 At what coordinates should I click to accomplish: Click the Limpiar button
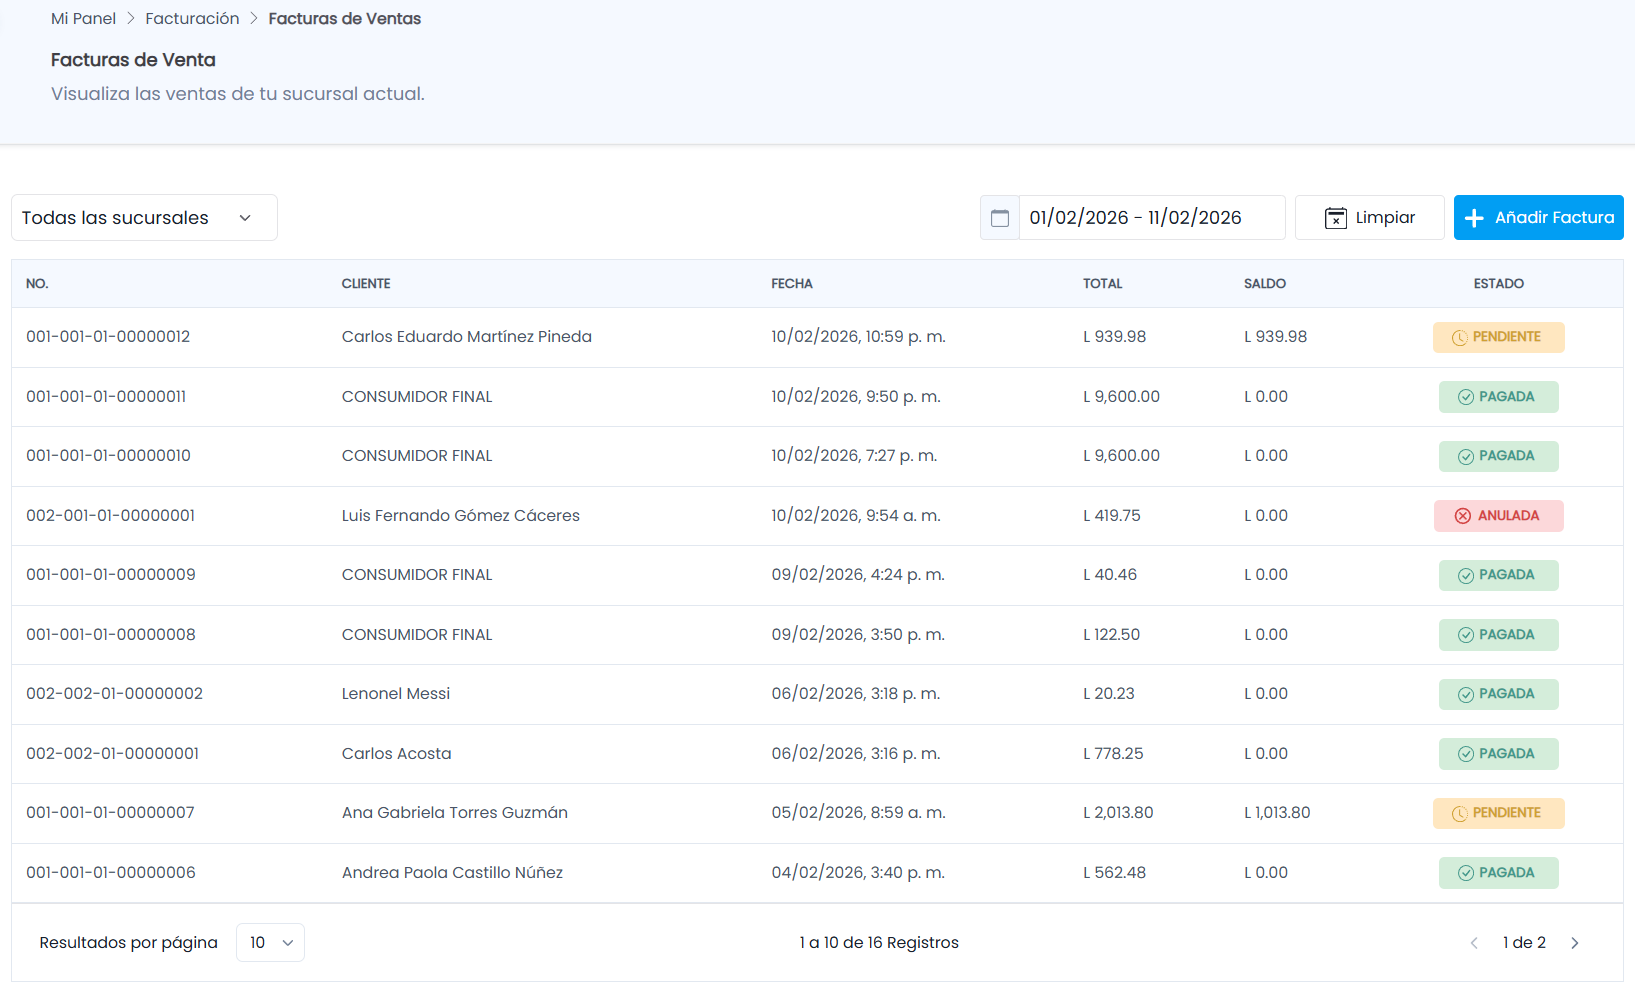point(1369,218)
